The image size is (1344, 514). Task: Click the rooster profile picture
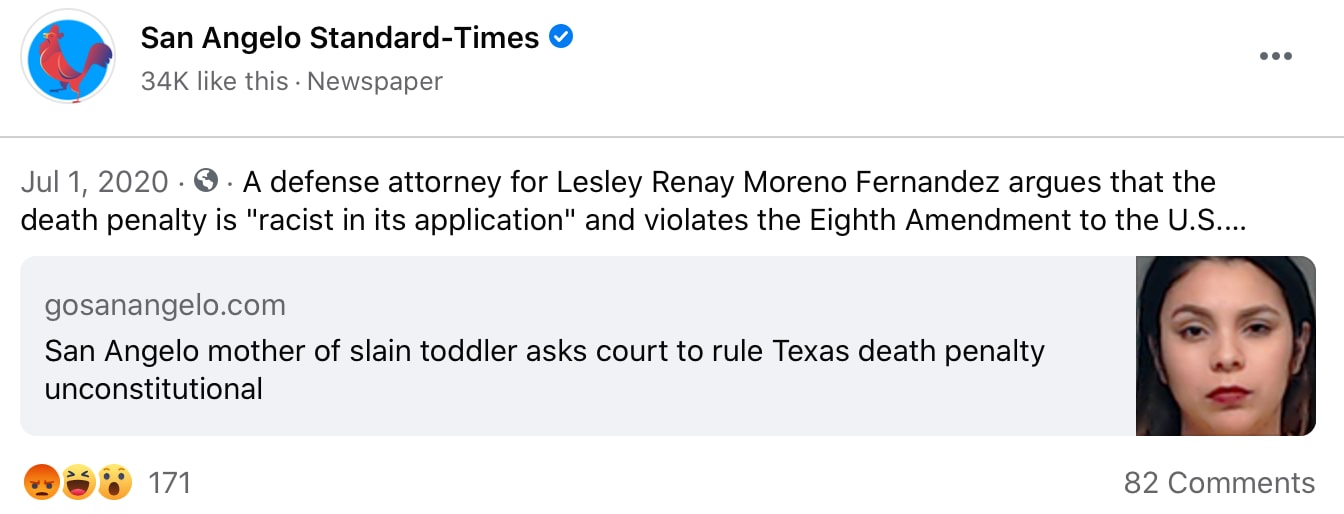69,57
